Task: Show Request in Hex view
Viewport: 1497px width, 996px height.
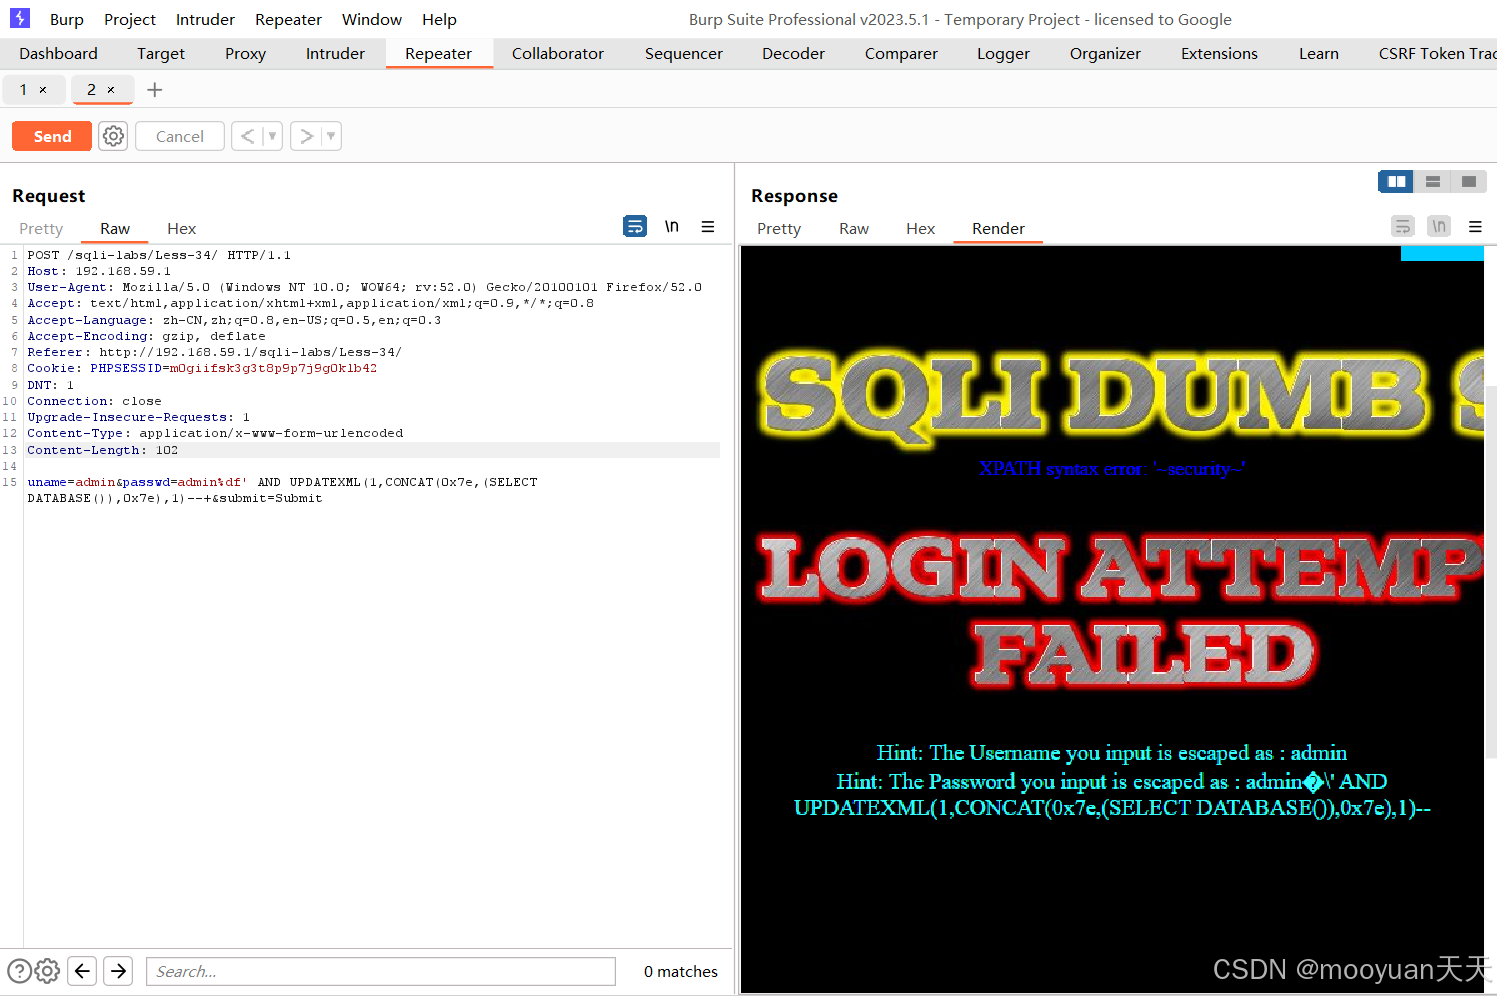Action: [181, 229]
